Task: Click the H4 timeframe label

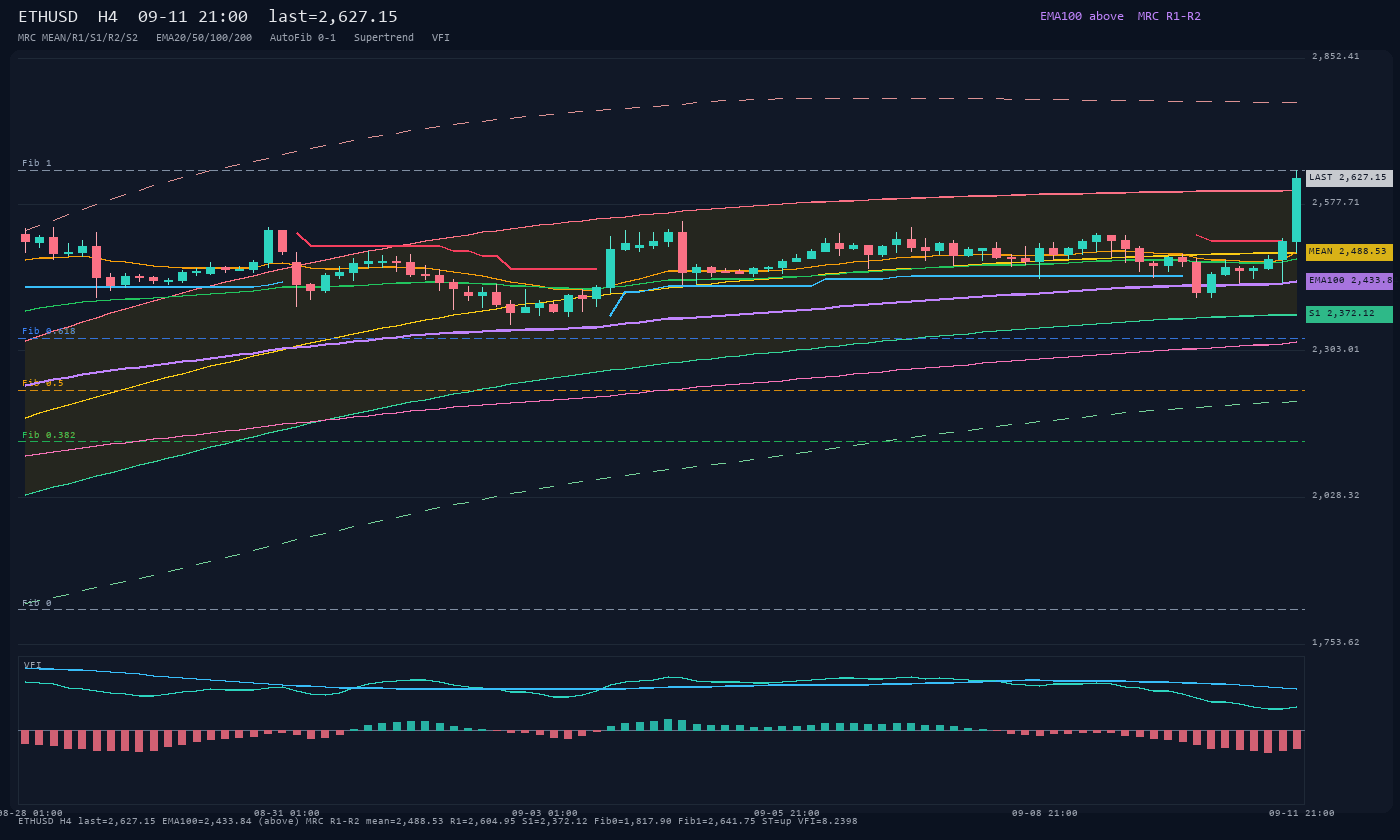Action: coord(107,17)
